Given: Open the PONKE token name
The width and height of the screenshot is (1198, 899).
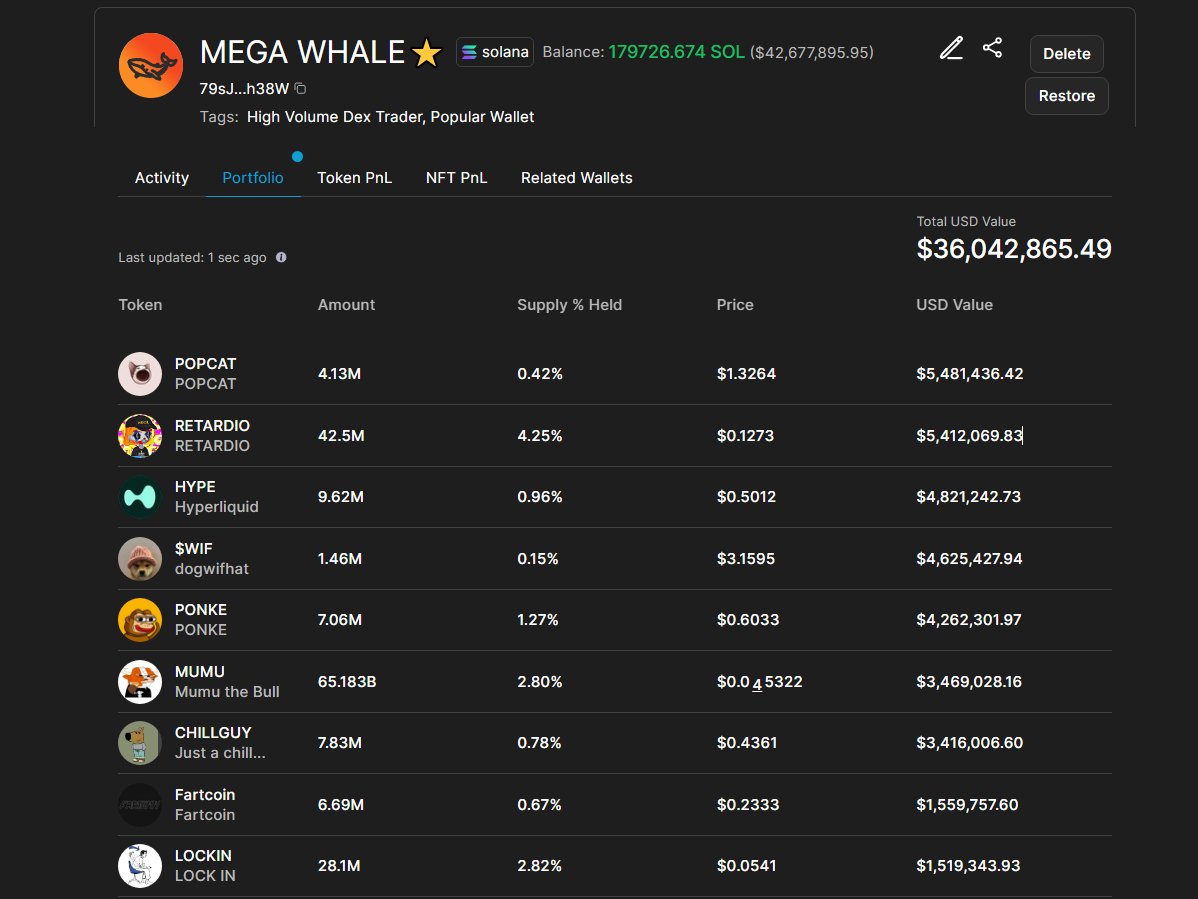Looking at the screenshot, I should point(201,610).
